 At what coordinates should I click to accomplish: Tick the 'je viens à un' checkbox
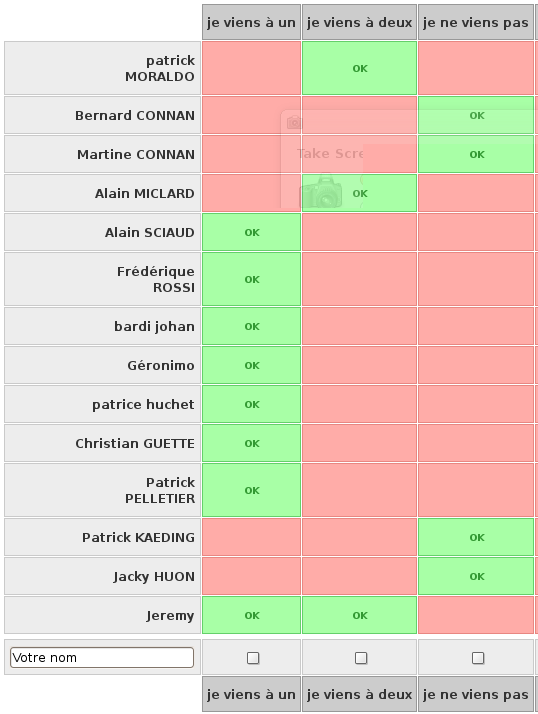click(253, 658)
